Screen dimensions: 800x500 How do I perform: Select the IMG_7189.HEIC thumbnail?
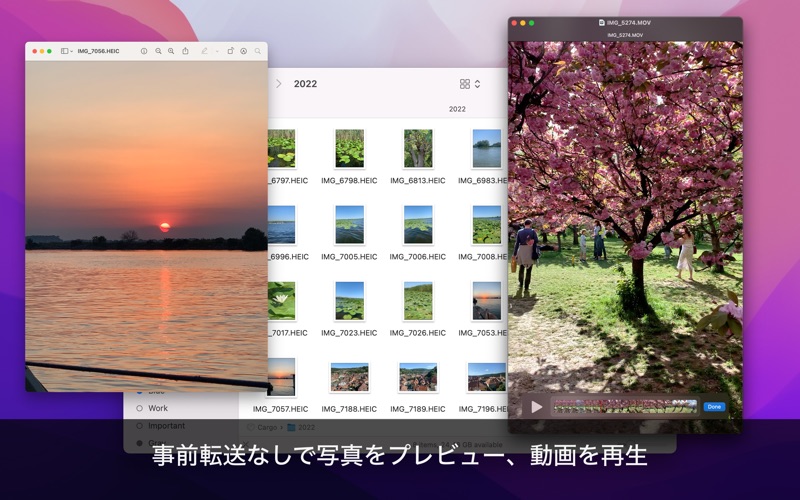(418, 377)
